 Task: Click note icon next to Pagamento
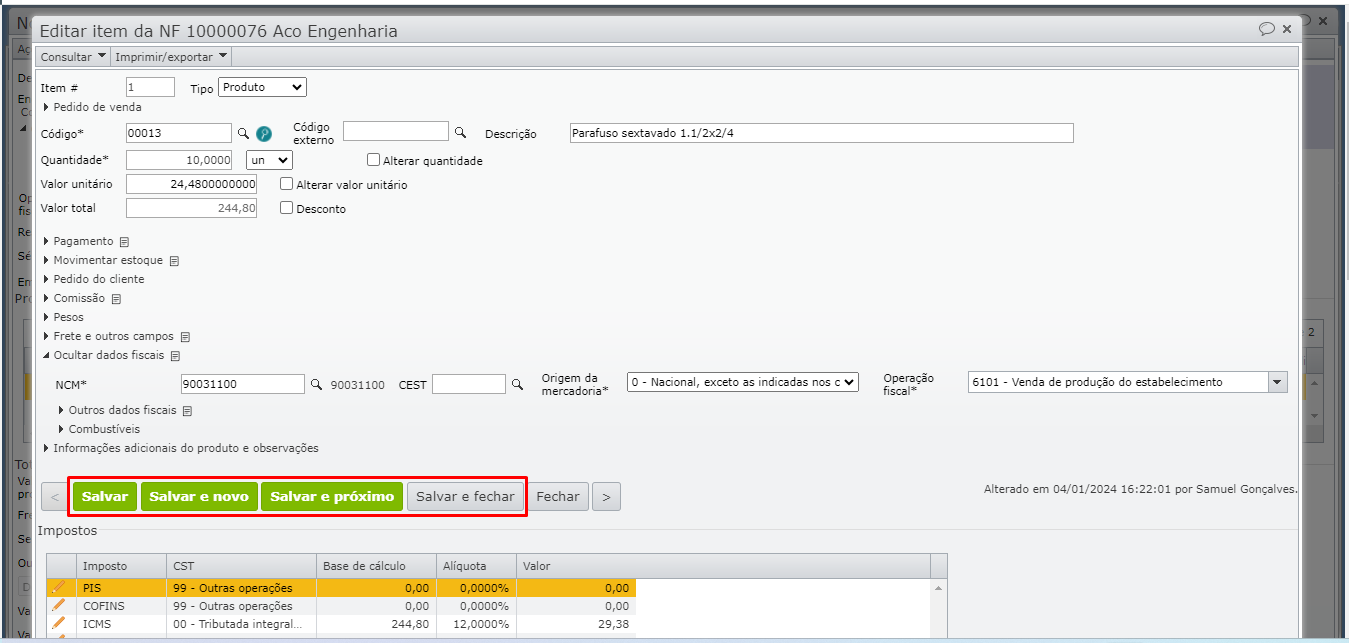[124, 242]
